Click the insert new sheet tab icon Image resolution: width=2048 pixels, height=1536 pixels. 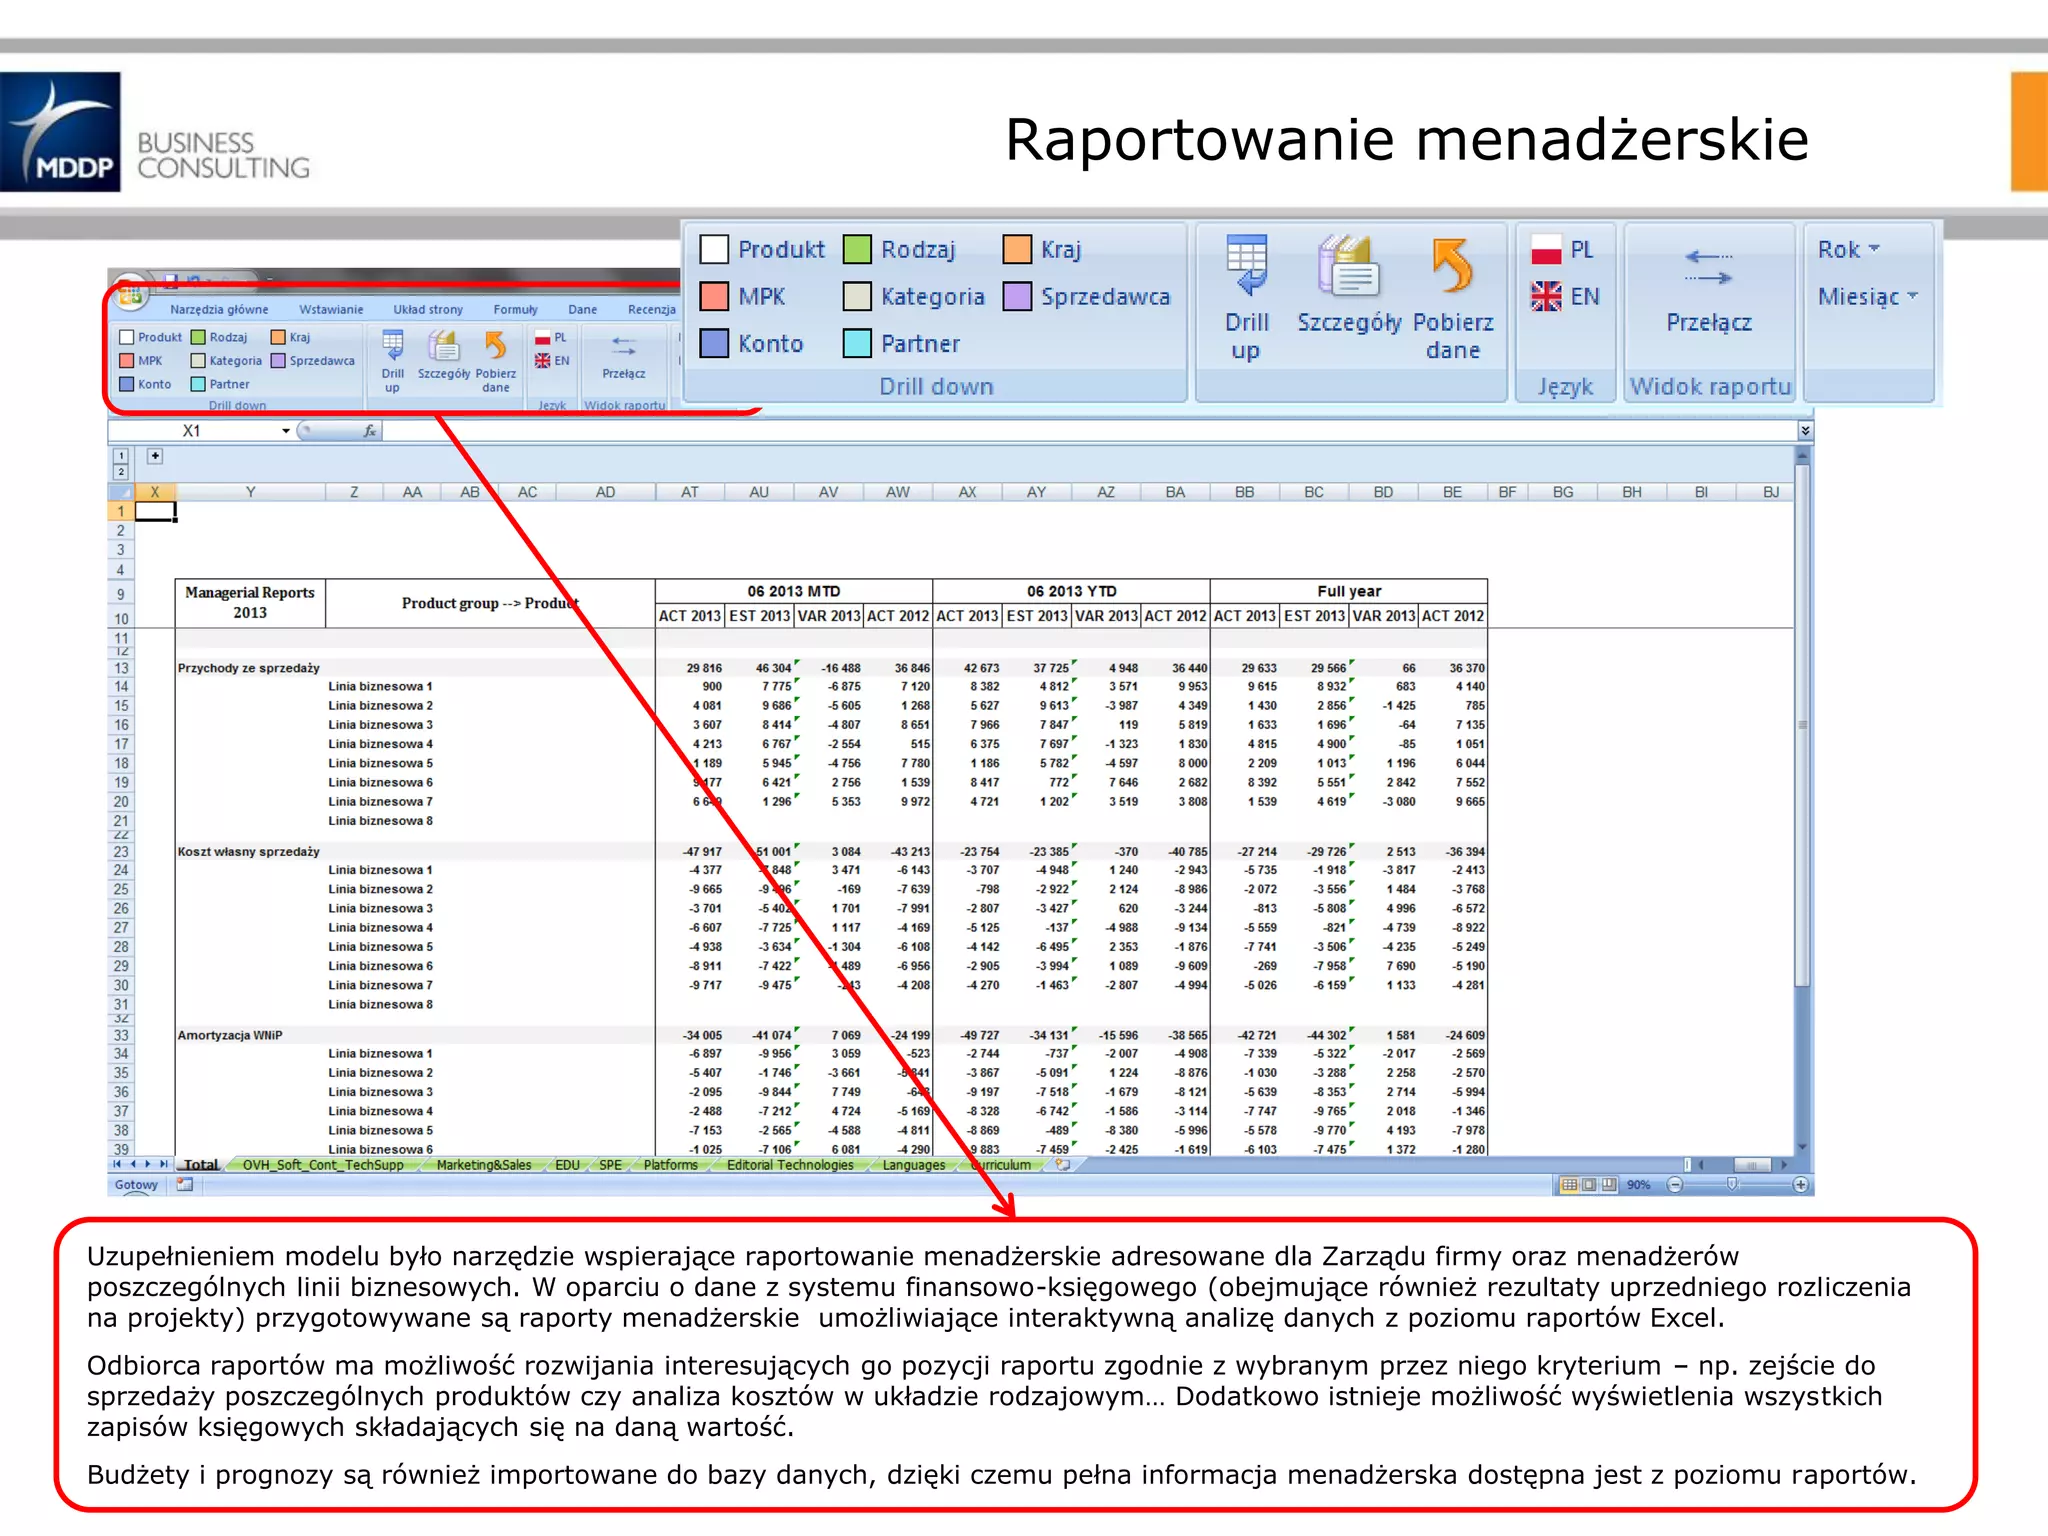[x=1063, y=1164]
